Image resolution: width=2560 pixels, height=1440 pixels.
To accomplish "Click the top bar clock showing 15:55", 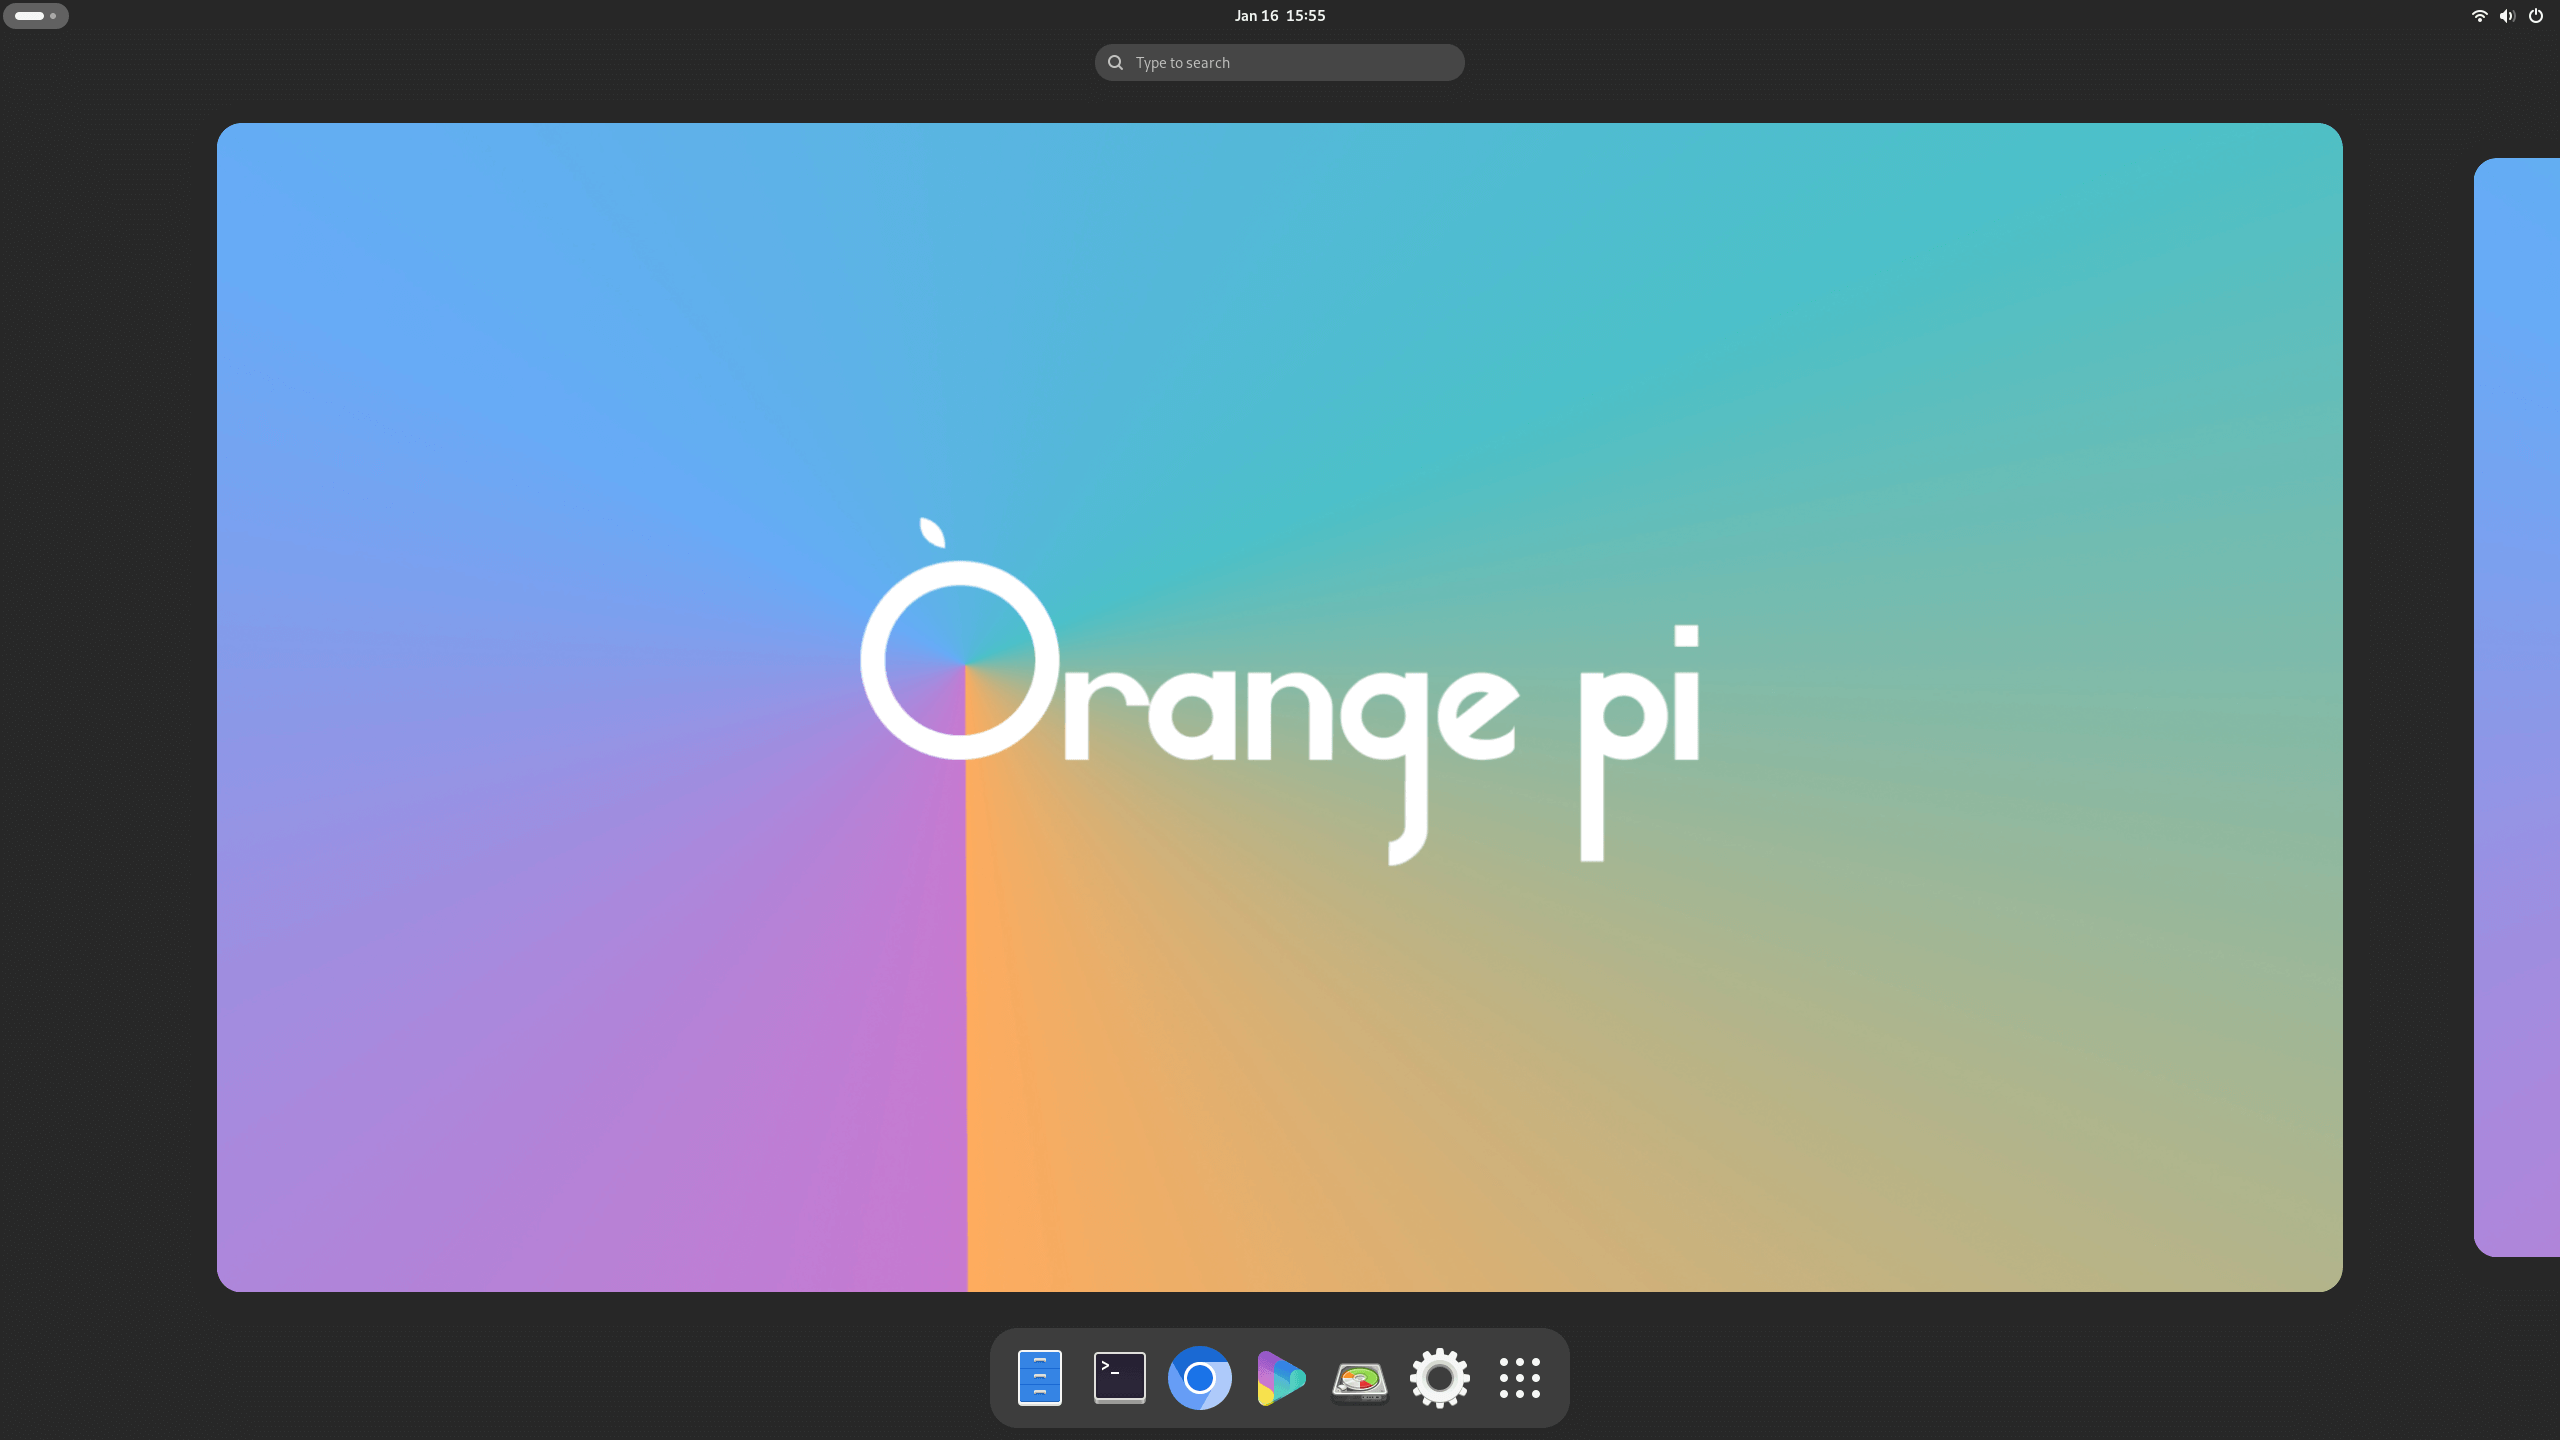I will (x=1305, y=15).
